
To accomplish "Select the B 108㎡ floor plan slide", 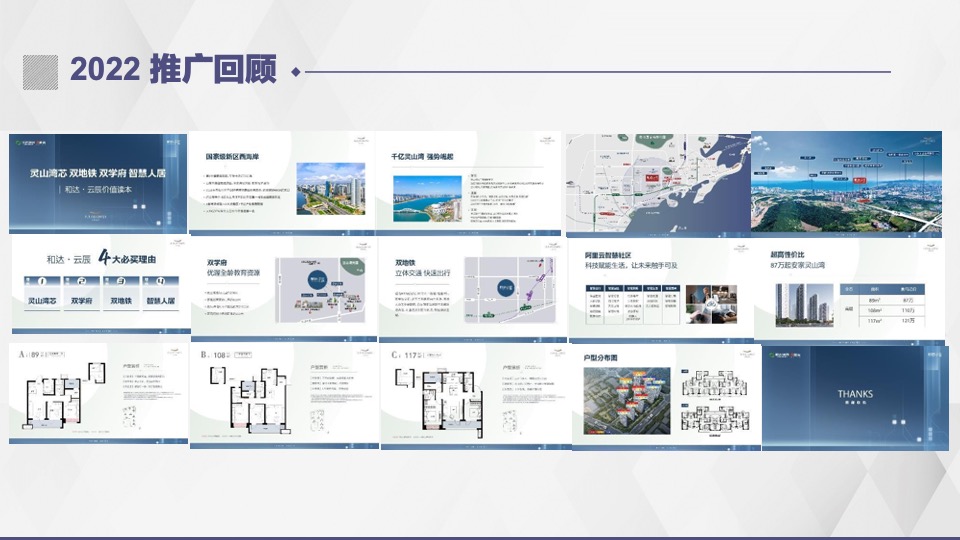I will tap(284, 393).
